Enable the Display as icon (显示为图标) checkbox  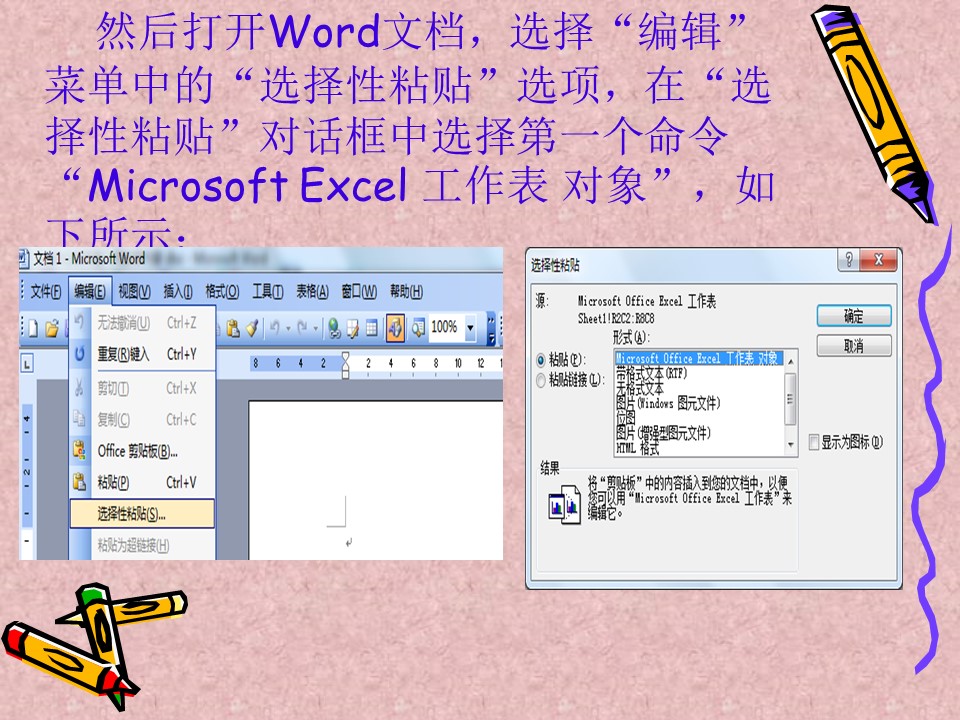(814, 442)
